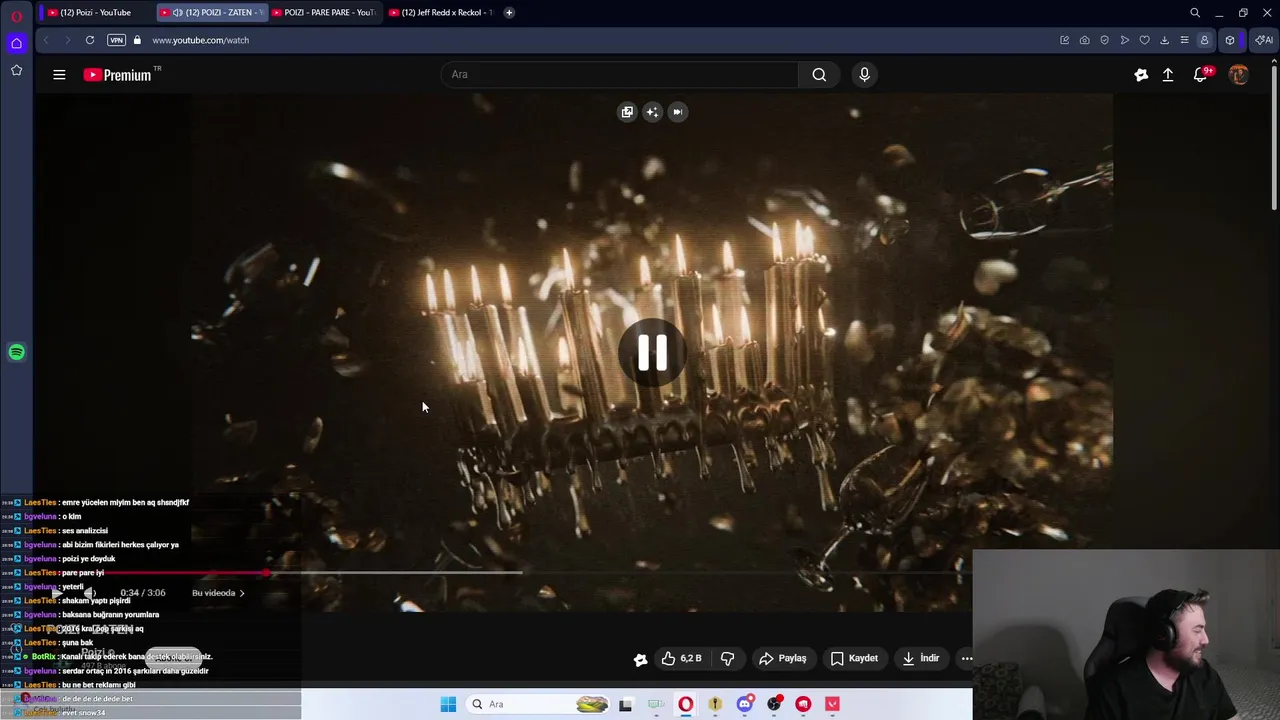Expand the 'Bu videoda' chapters chevron
The width and height of the screenshot is (1280, 720).
241,593
